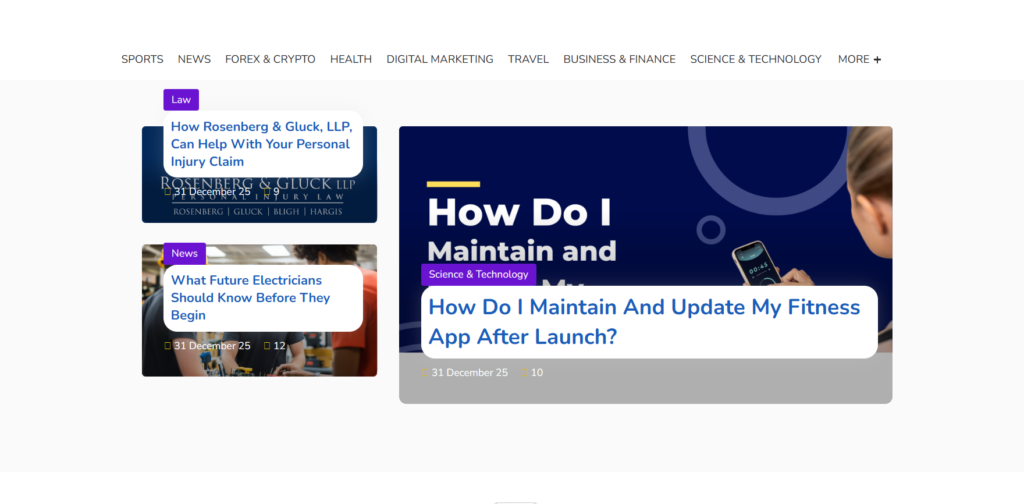The width and height of the screenshot is (1024, 504).
Task: Click the views icon beside 12
Action: (x=267, y=346)
